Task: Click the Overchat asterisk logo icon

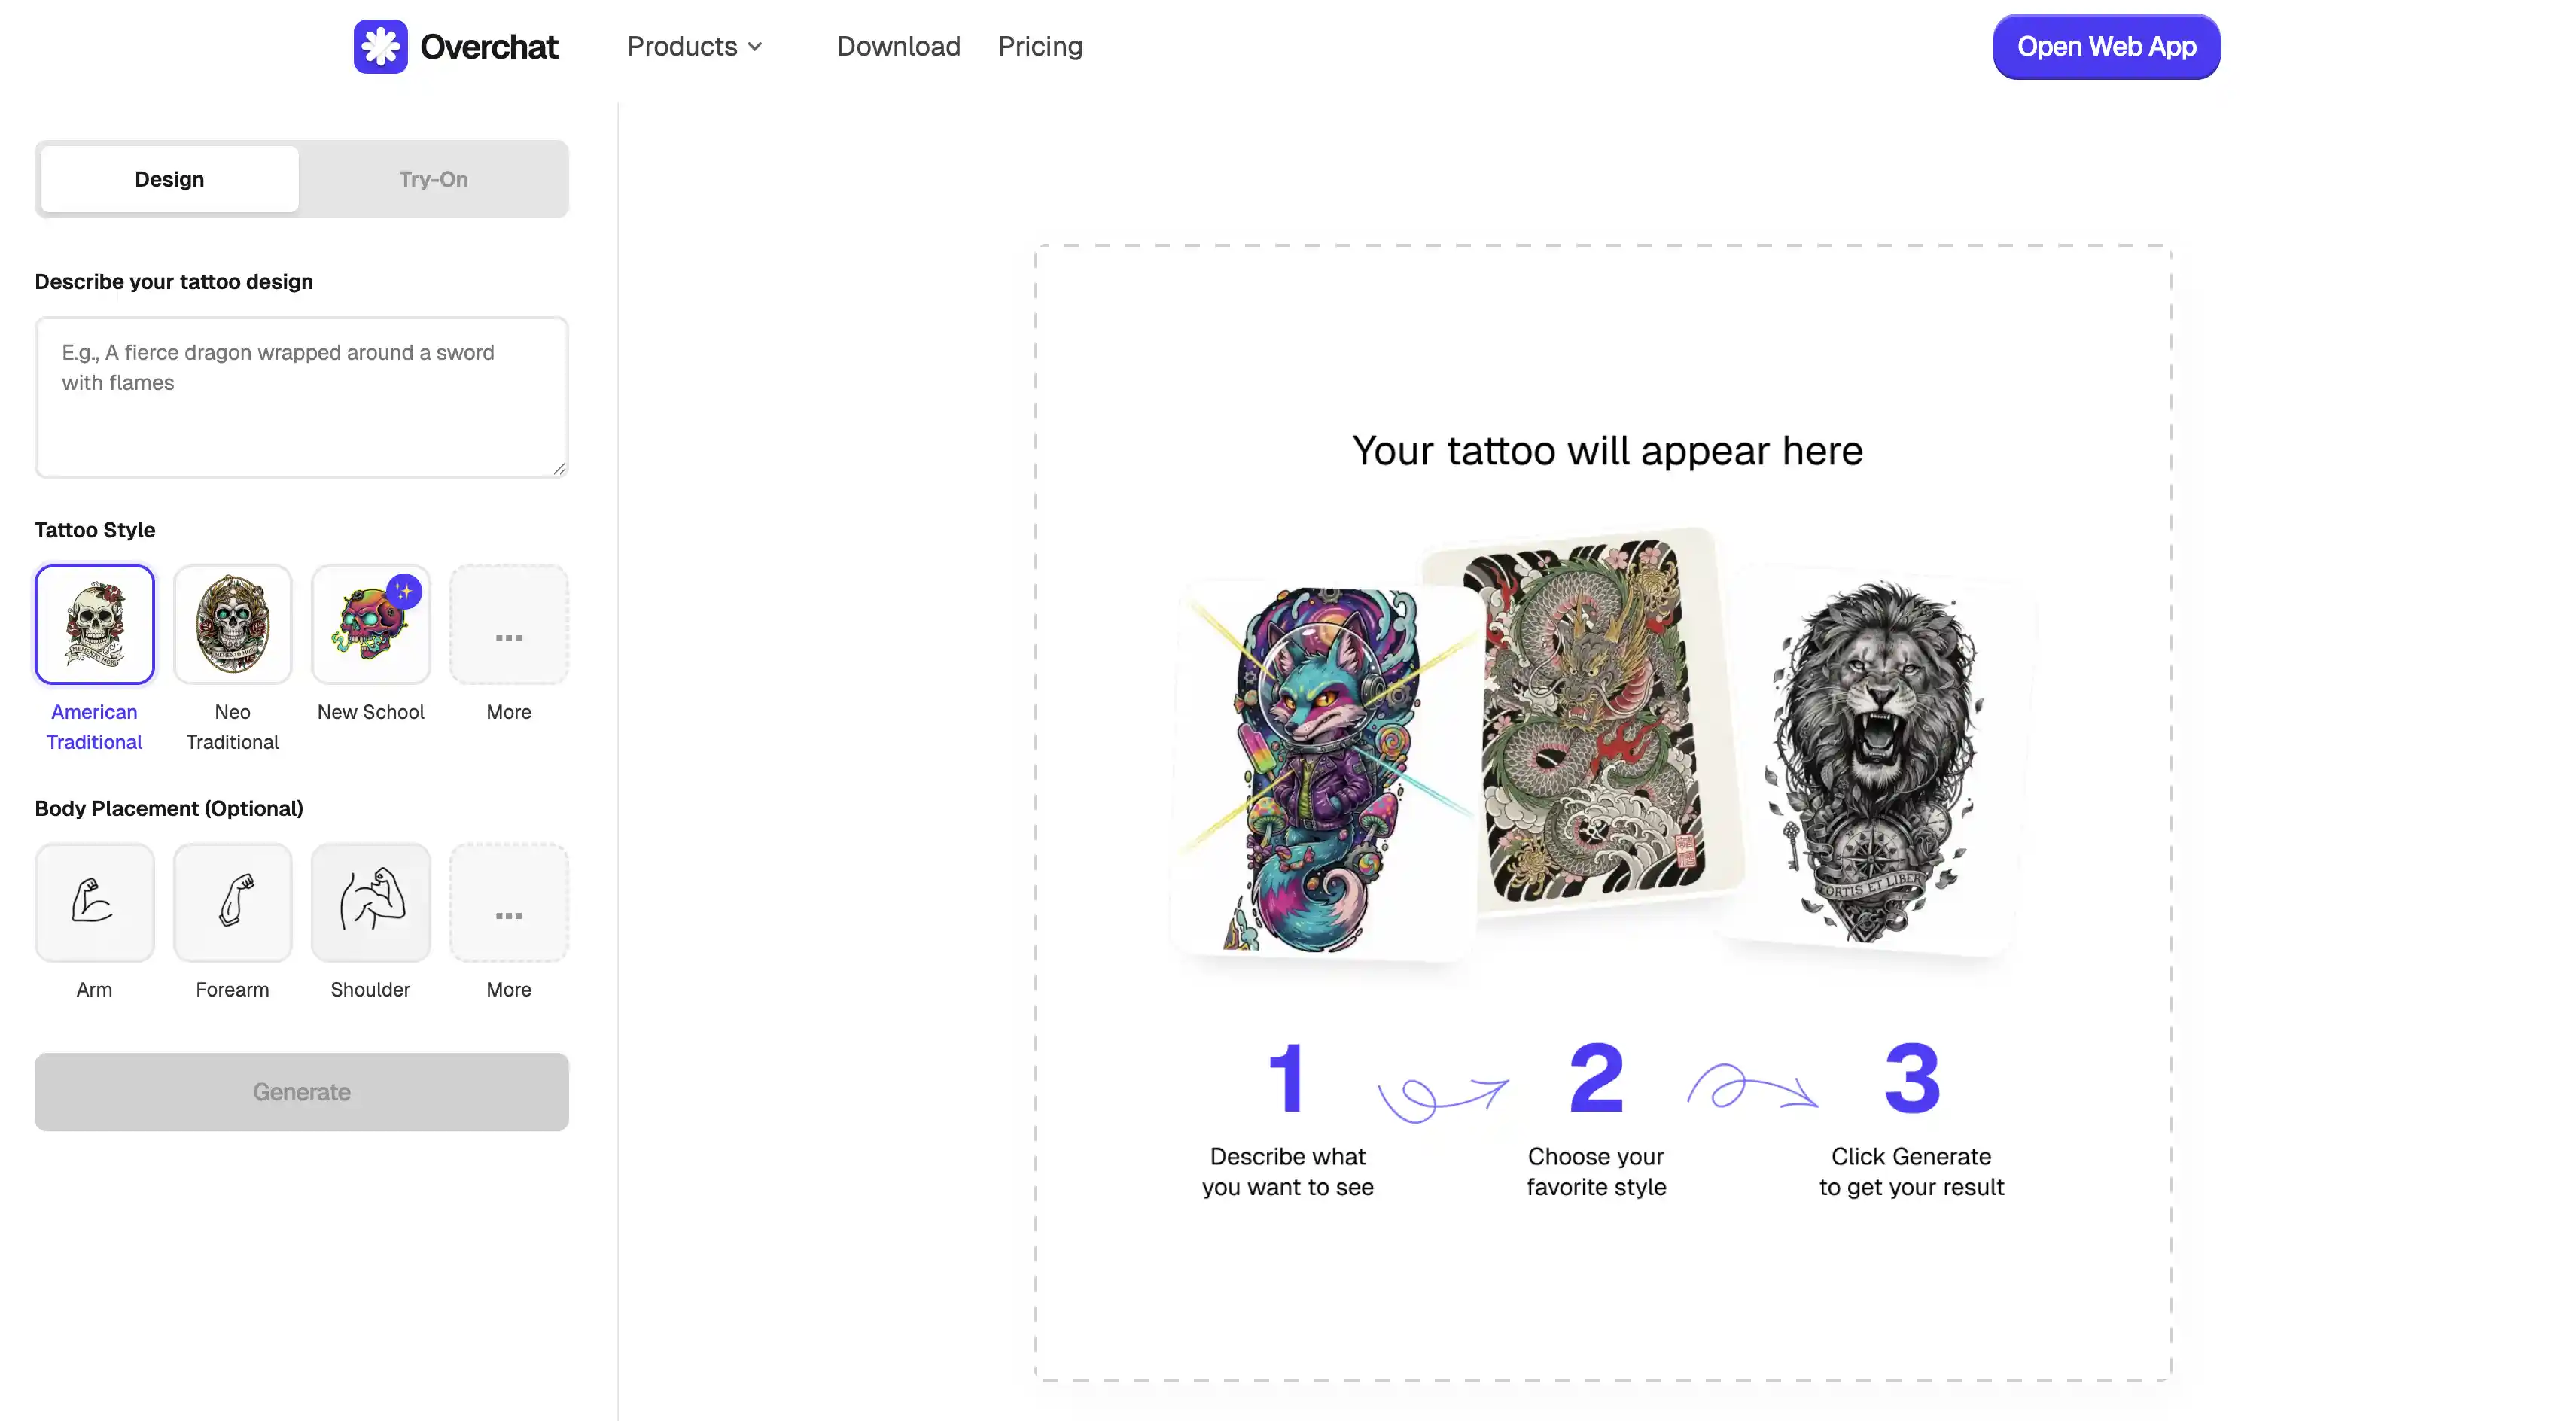Action: 380,46
